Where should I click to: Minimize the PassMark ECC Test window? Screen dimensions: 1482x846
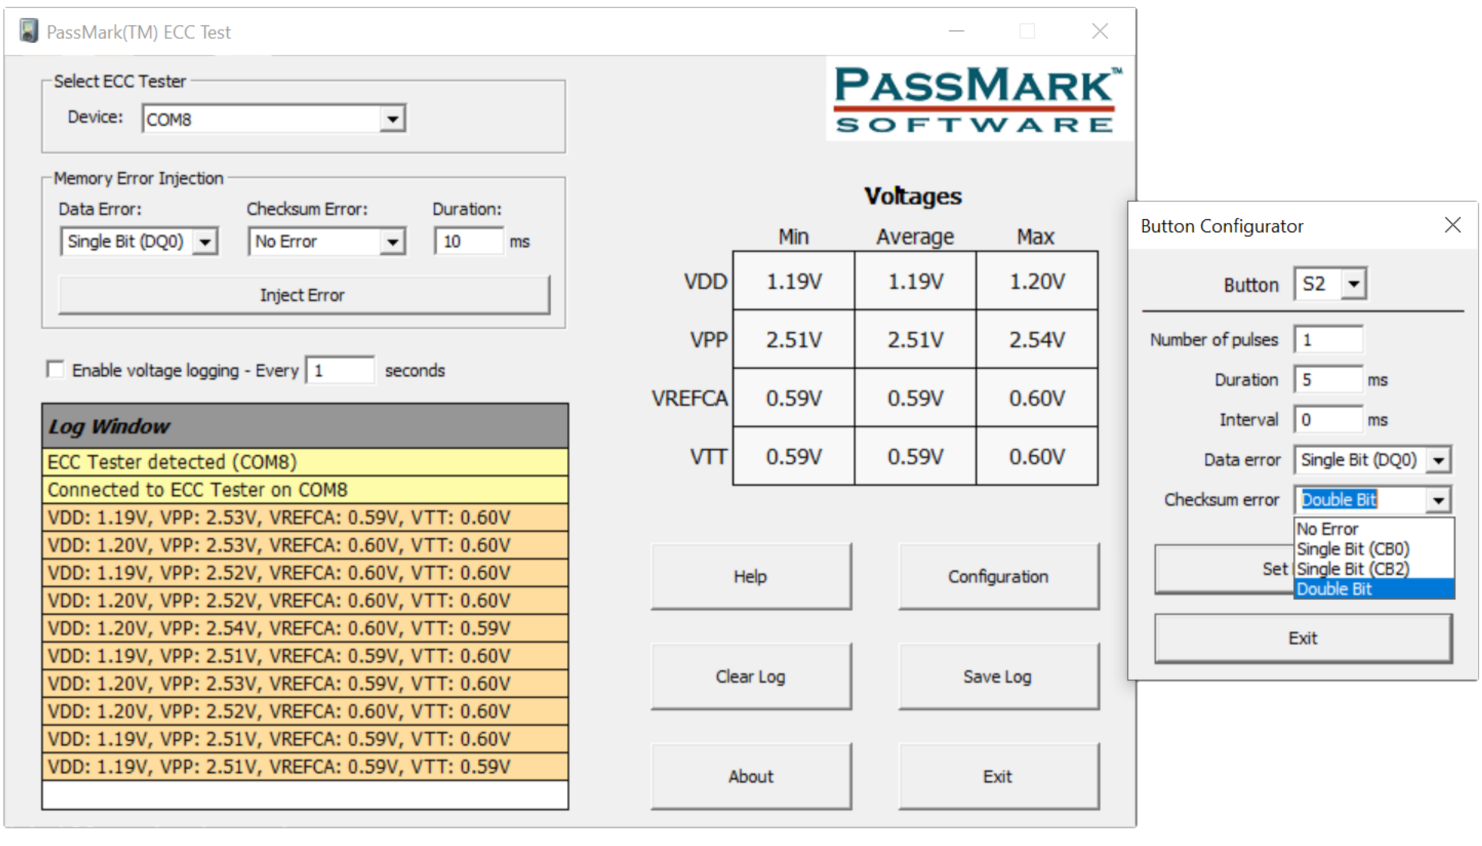[x=957, y=31]
